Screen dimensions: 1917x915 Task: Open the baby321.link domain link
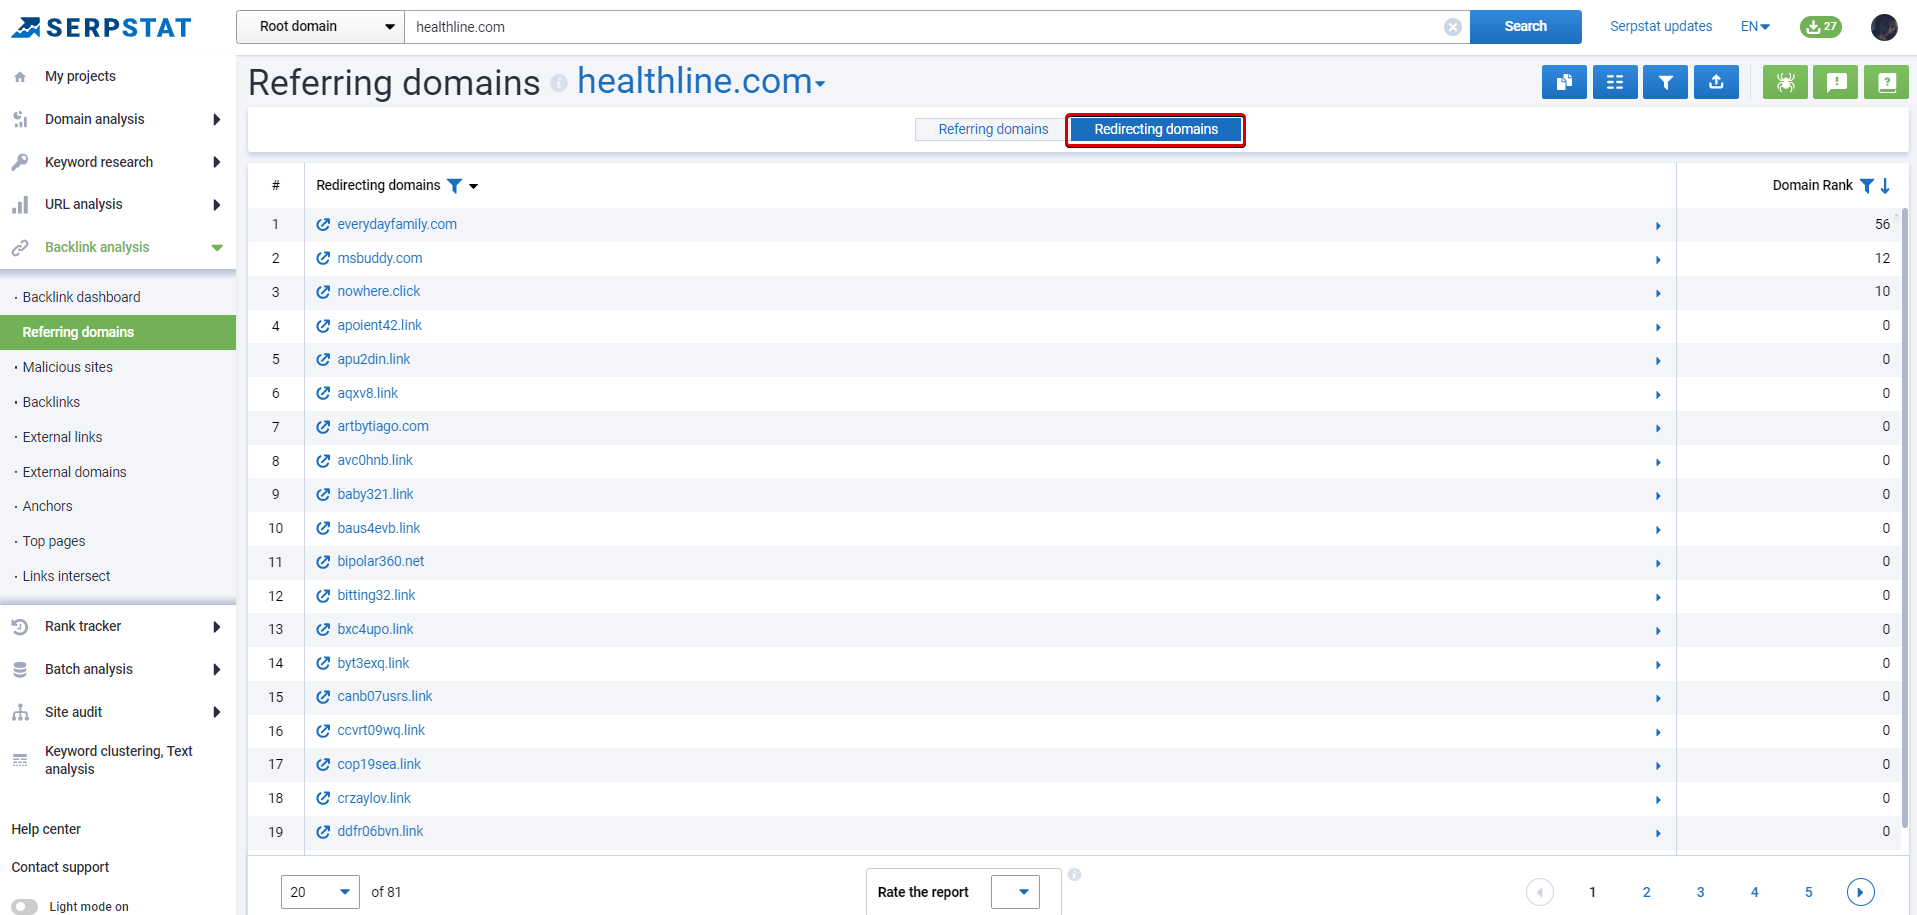pyautogui.click(x=375, y=495)
